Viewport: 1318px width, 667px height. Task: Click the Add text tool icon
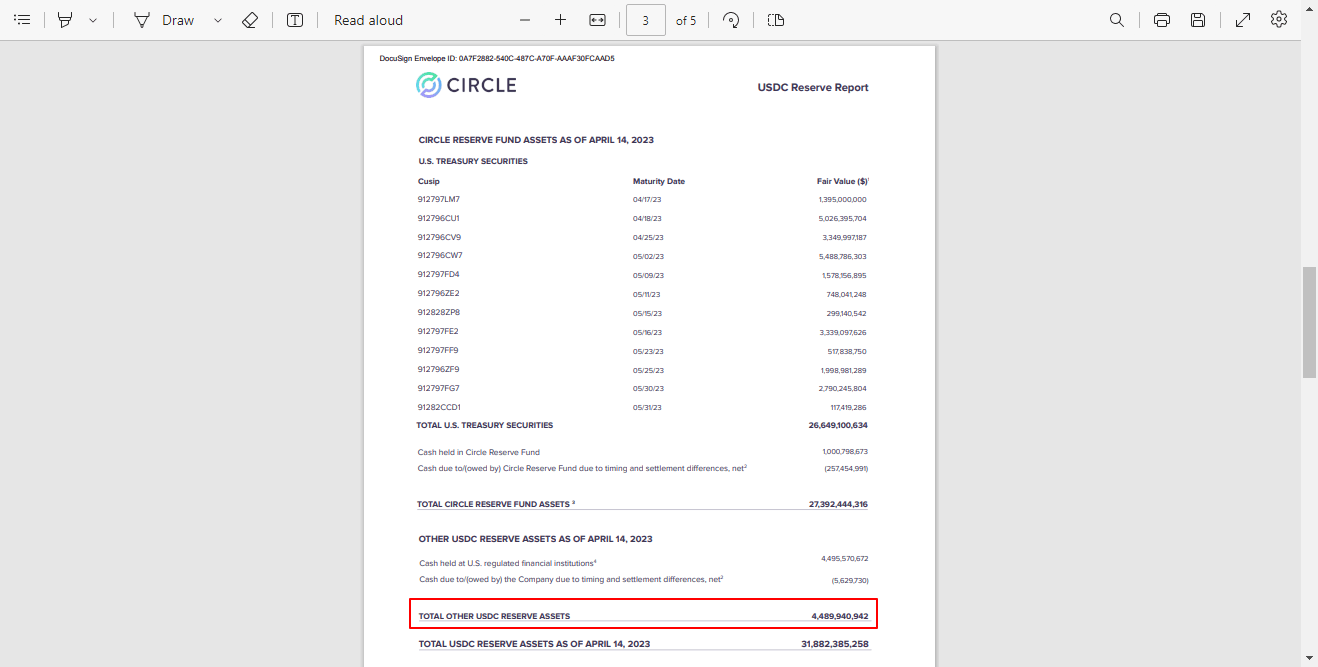coord(295,20)
